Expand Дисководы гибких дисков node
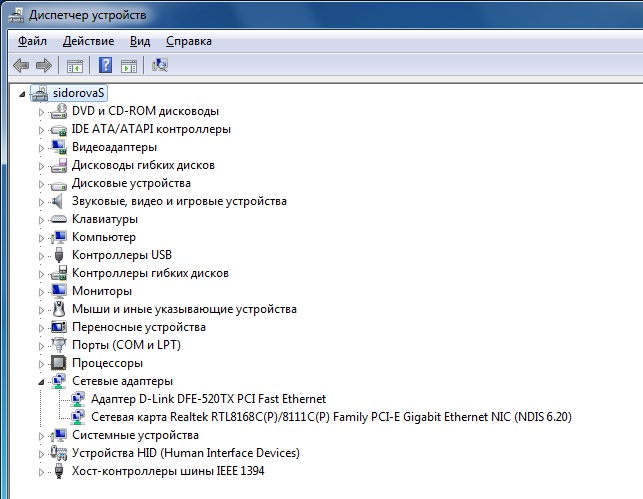 tap(41, 166)
